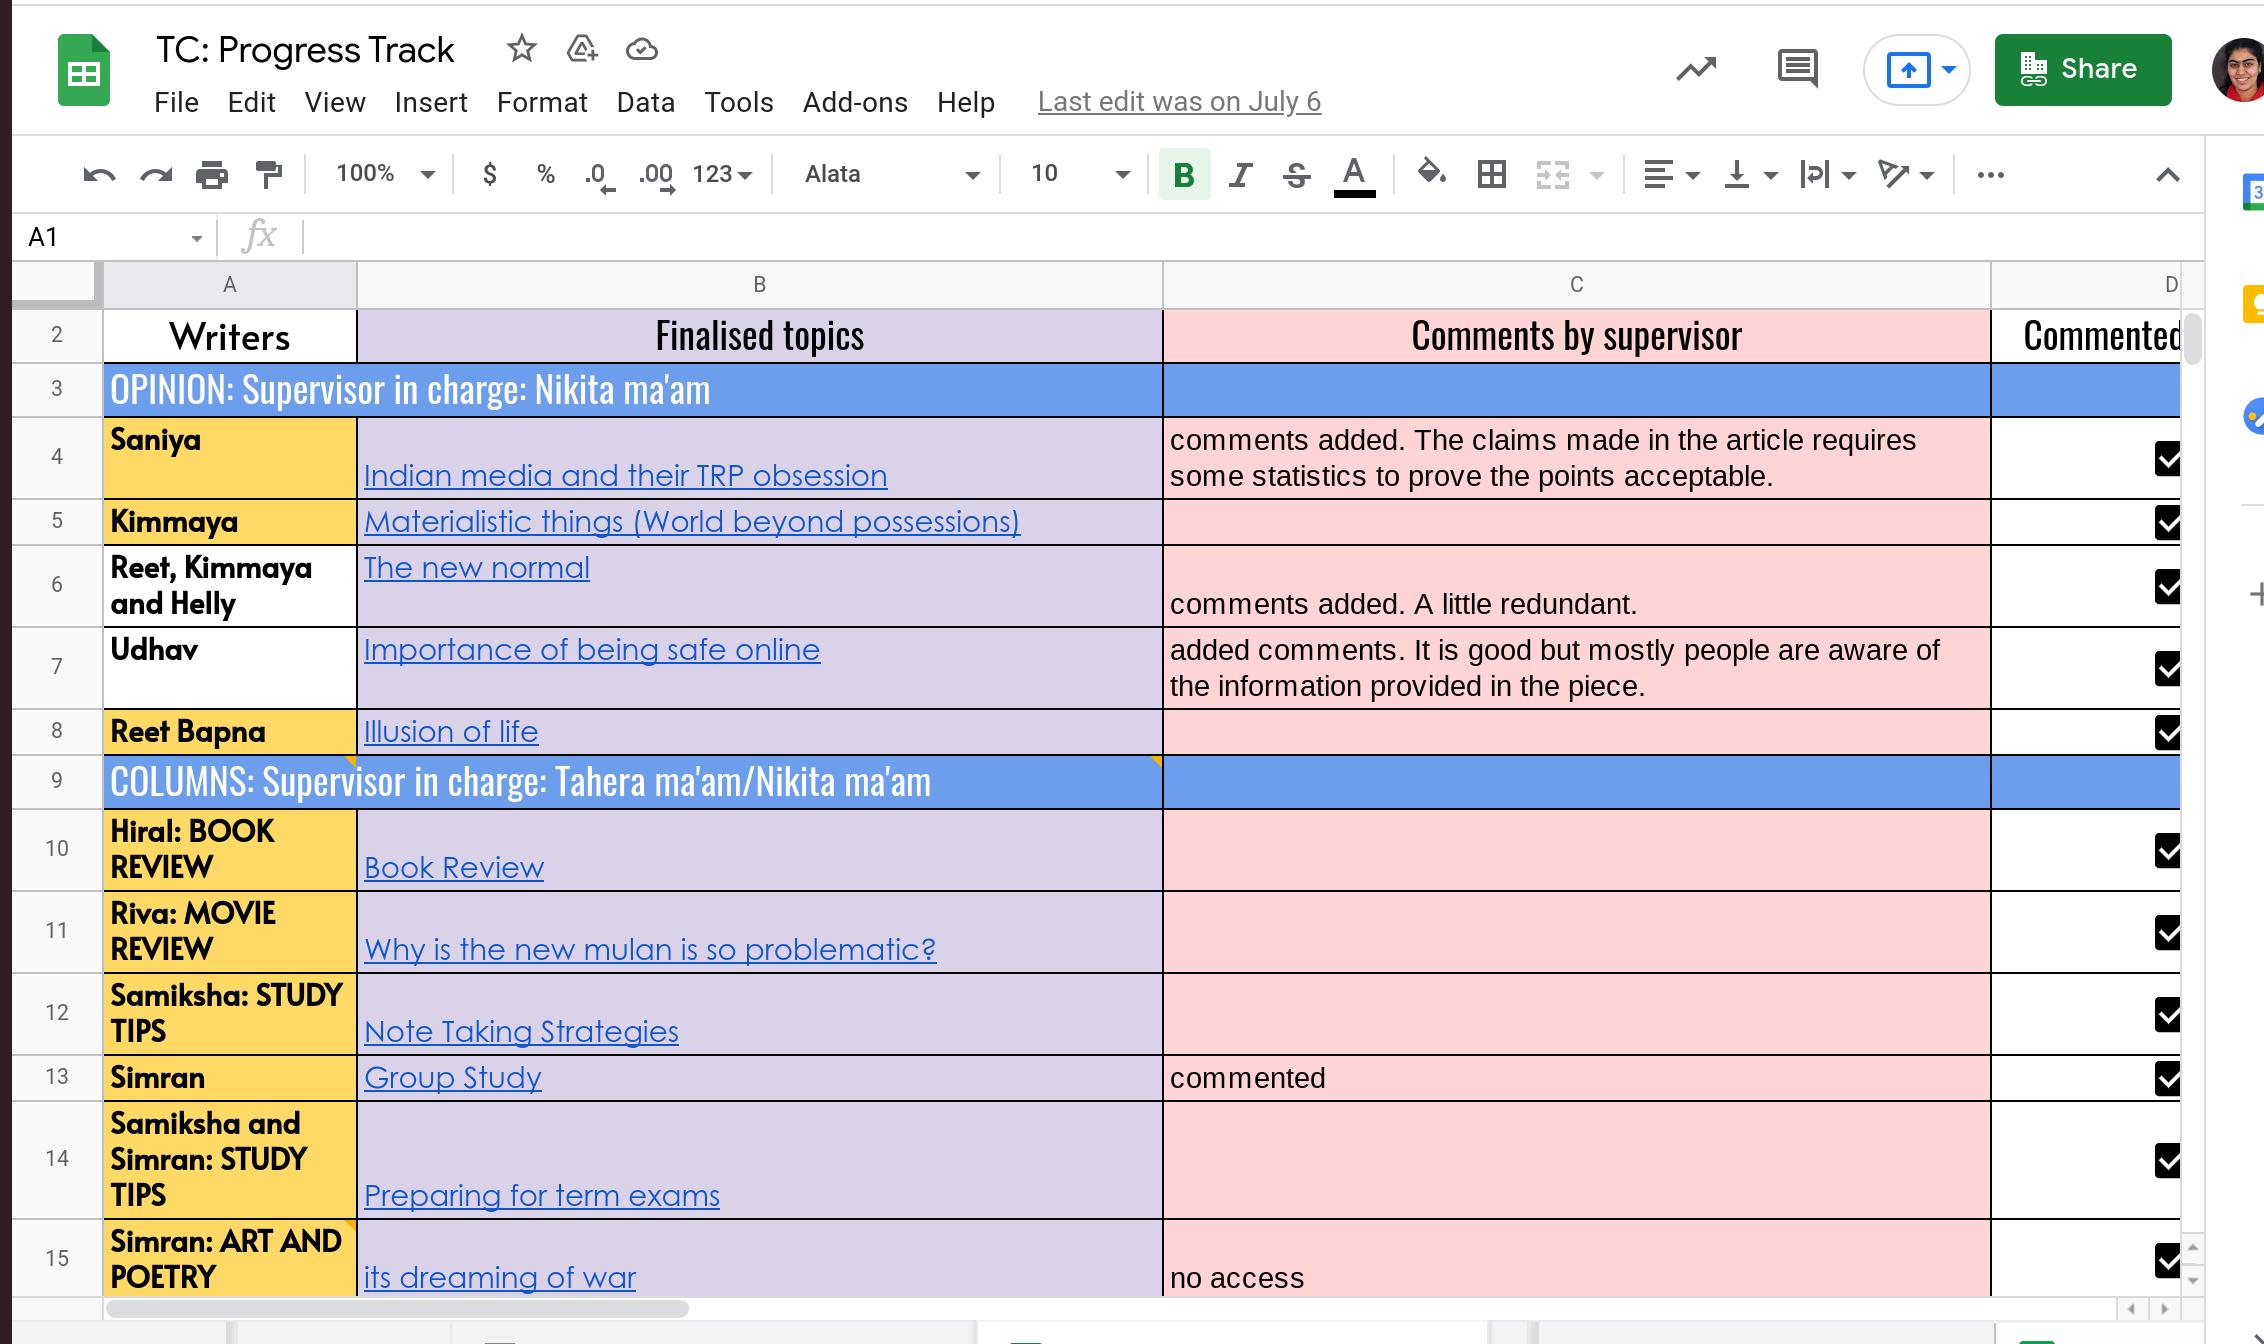The height and width of the screenshot is (1344, 2264).
Task: Click the Print icon
Action: 212,175
